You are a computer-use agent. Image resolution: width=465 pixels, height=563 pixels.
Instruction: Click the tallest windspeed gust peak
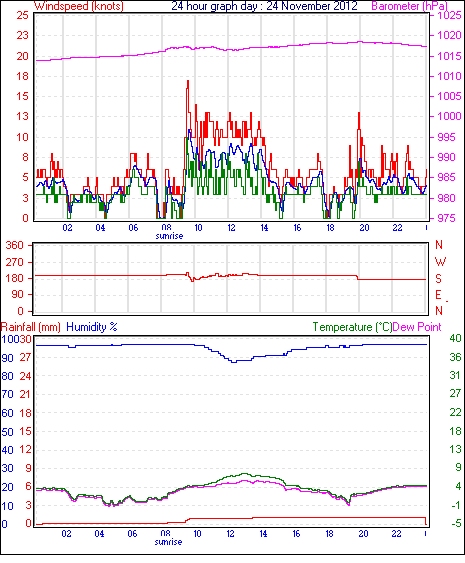[187, 83]
